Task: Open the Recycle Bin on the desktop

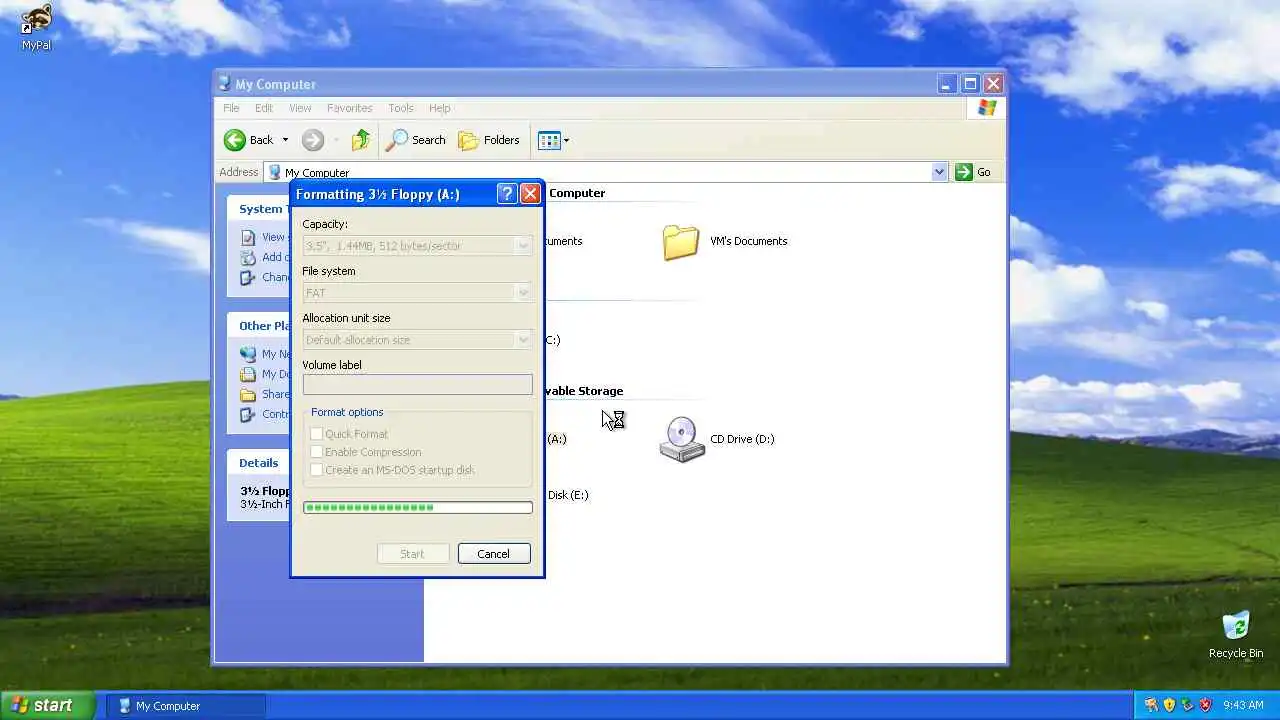Action: click(1236, 634)
